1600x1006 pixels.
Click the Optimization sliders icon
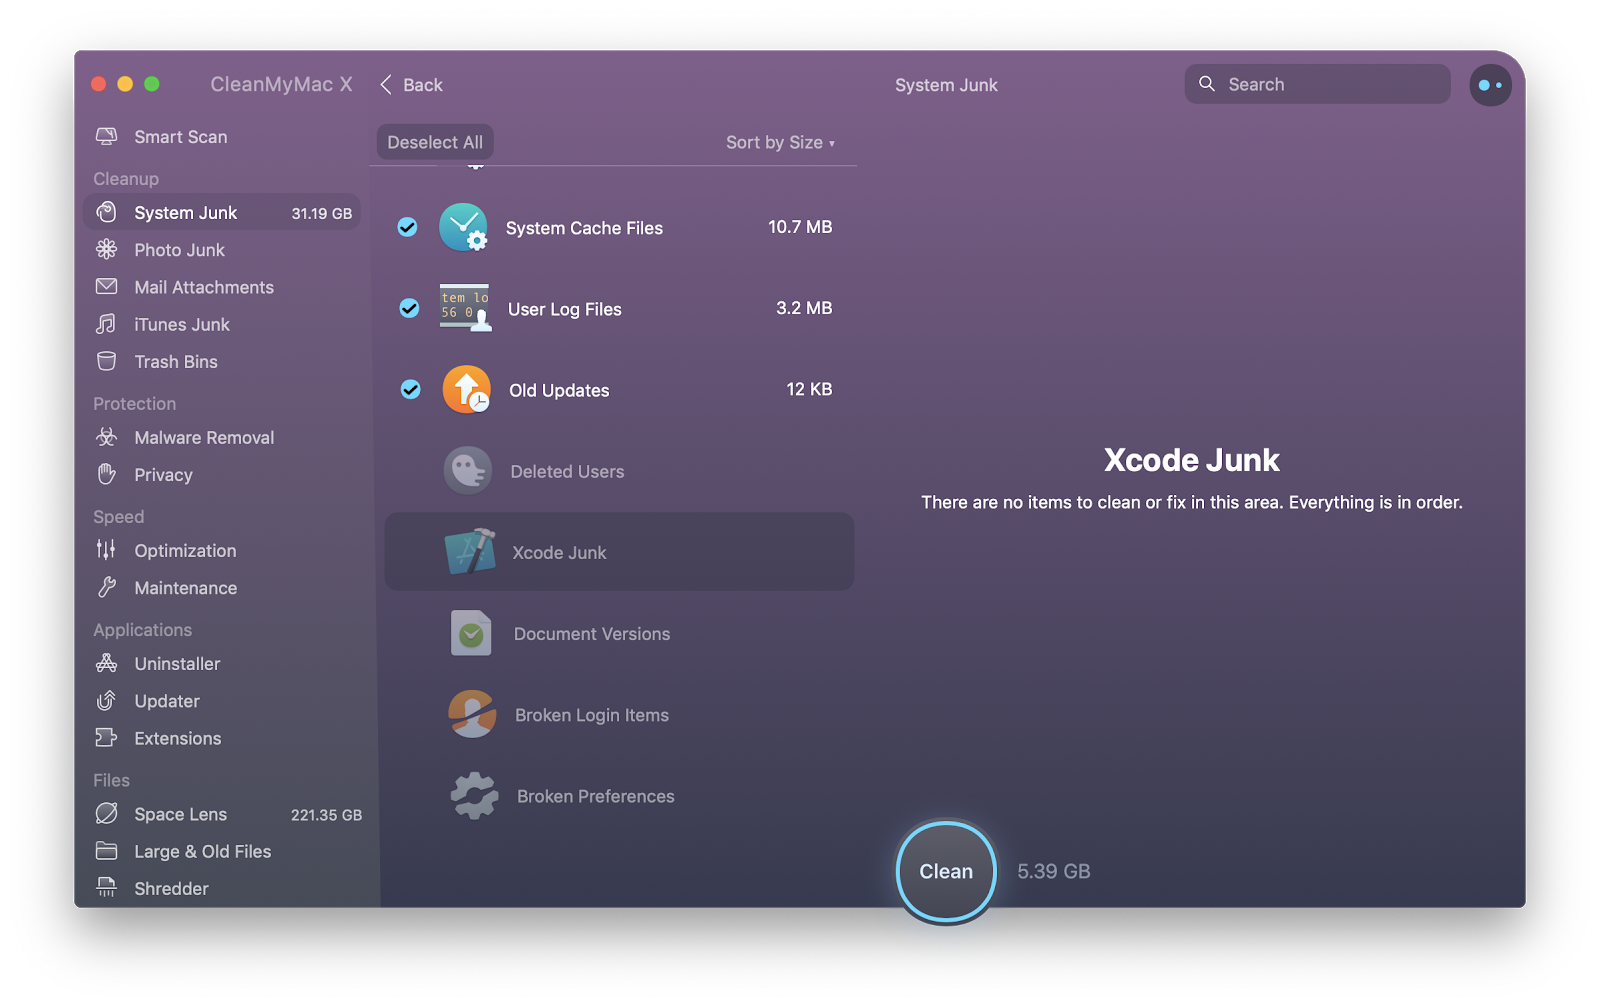(106, 550)
